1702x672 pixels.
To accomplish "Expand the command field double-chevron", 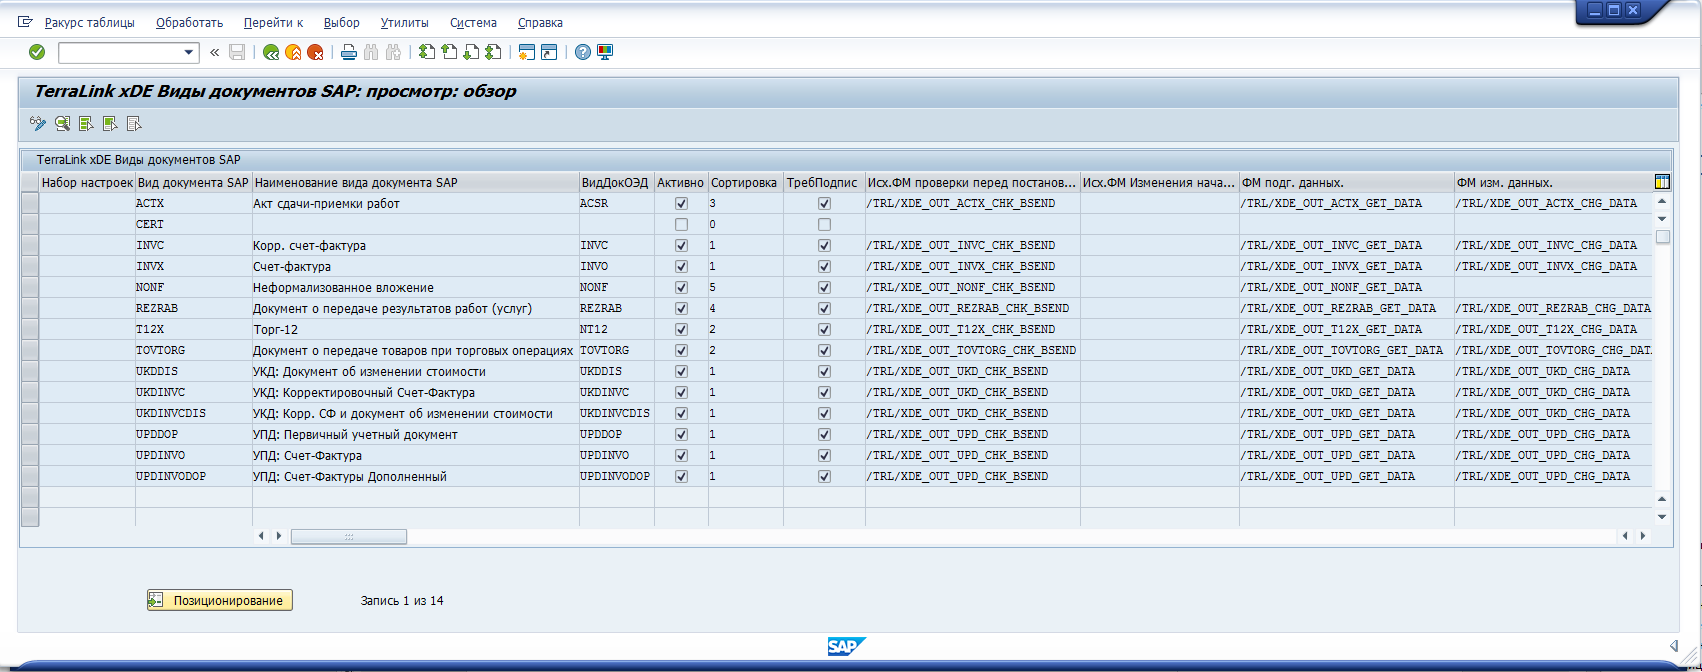I will pyautogui.click(x=214, y=52).
